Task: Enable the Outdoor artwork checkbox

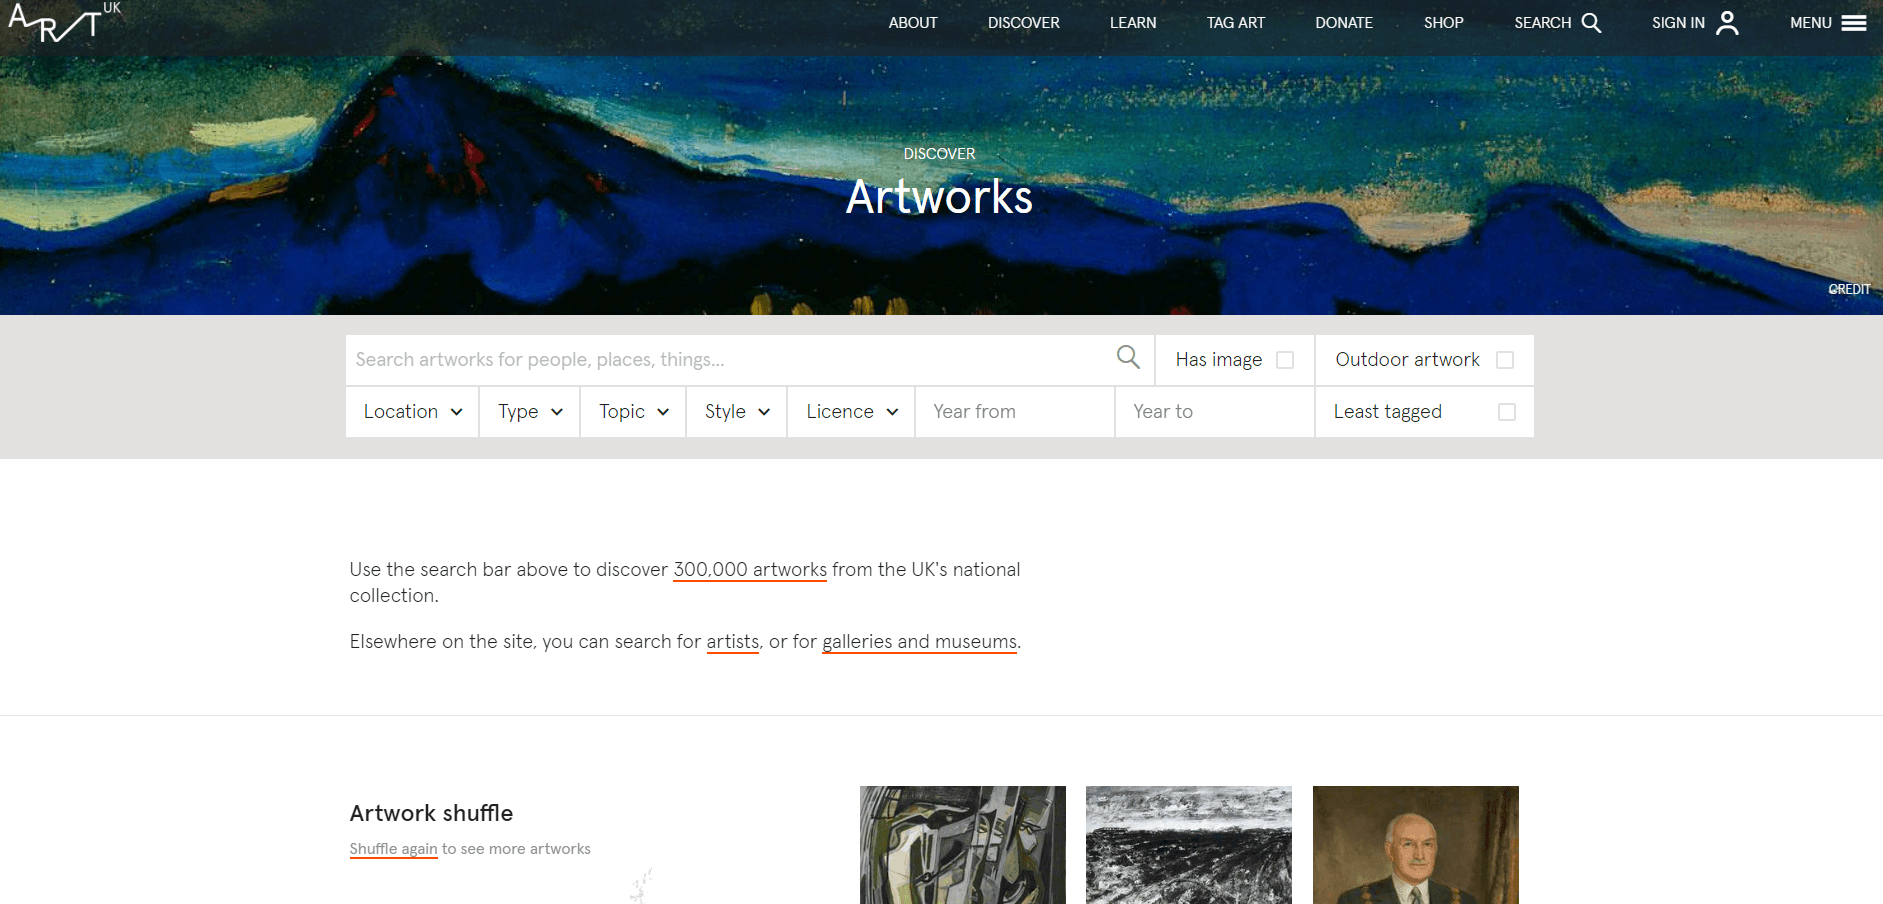Action: (1505, 360)
